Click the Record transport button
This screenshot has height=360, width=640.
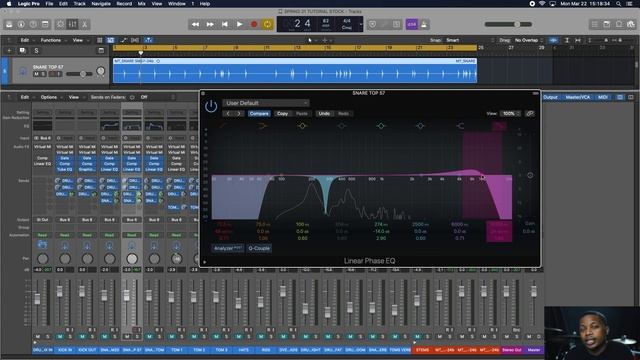click(x=254, y=24)
